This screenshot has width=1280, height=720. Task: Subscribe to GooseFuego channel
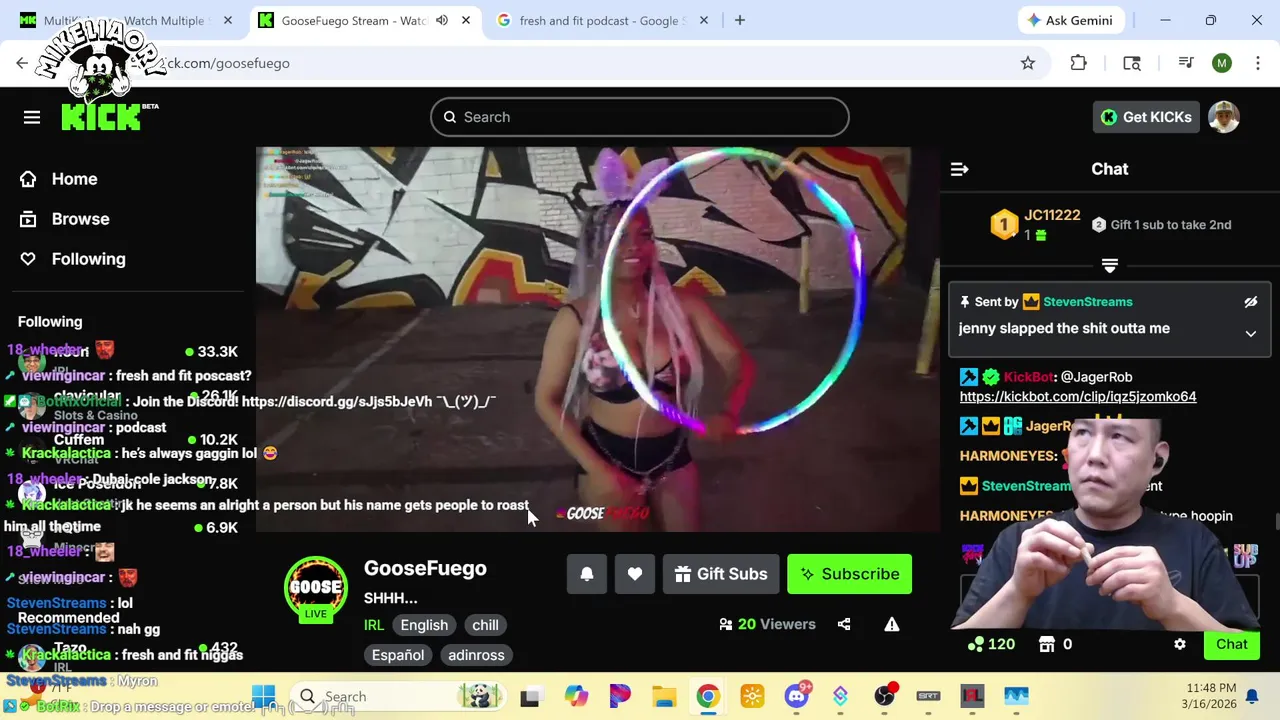click(849, 574)
